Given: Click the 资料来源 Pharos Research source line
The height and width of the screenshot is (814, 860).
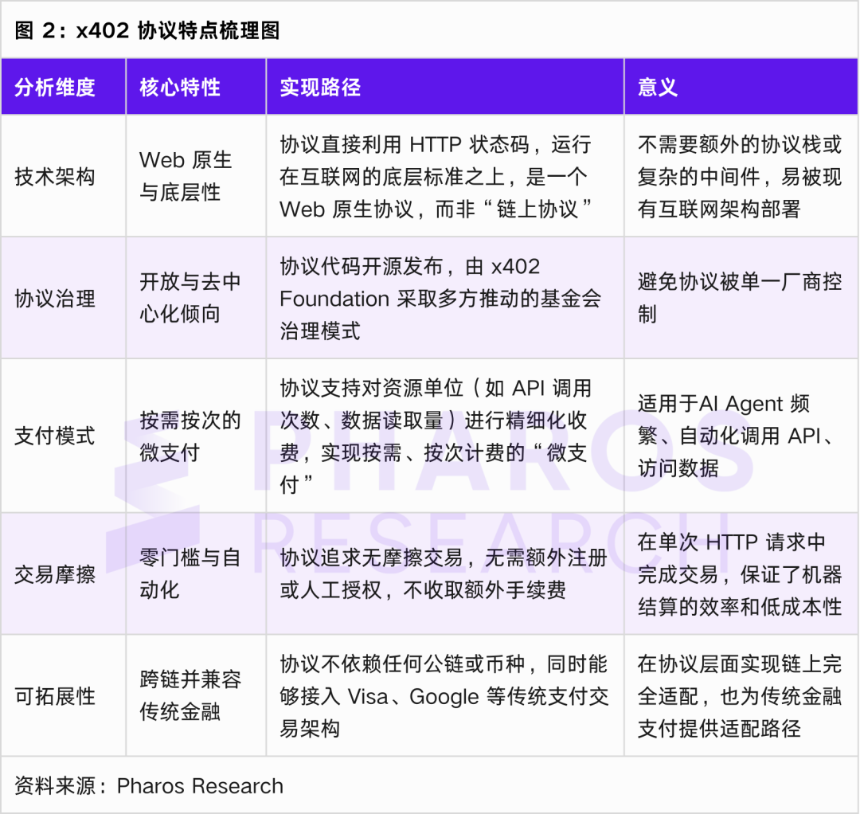Looking at the screenshot, I should click(x=149, y=786).
